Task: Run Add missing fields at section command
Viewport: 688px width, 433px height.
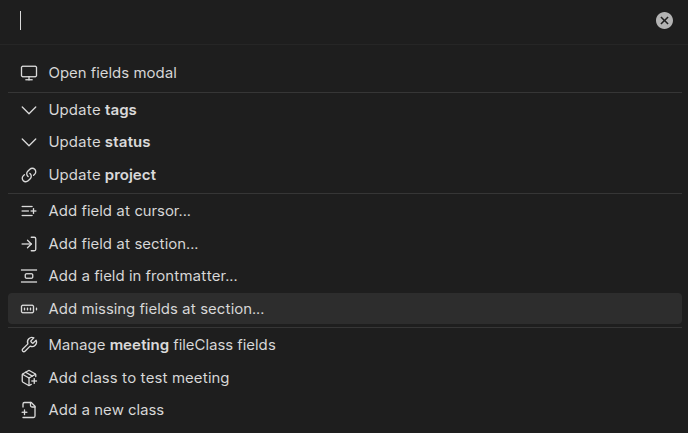Action: [x=156, y=309]
